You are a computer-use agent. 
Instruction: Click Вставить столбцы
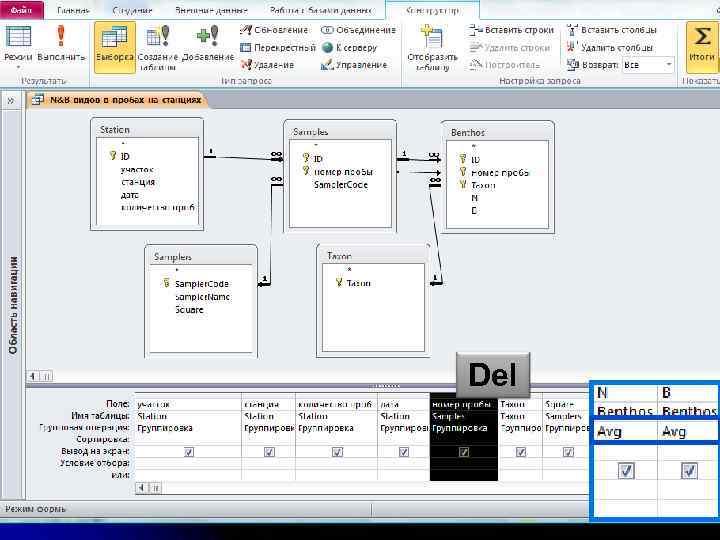[612, 30]
